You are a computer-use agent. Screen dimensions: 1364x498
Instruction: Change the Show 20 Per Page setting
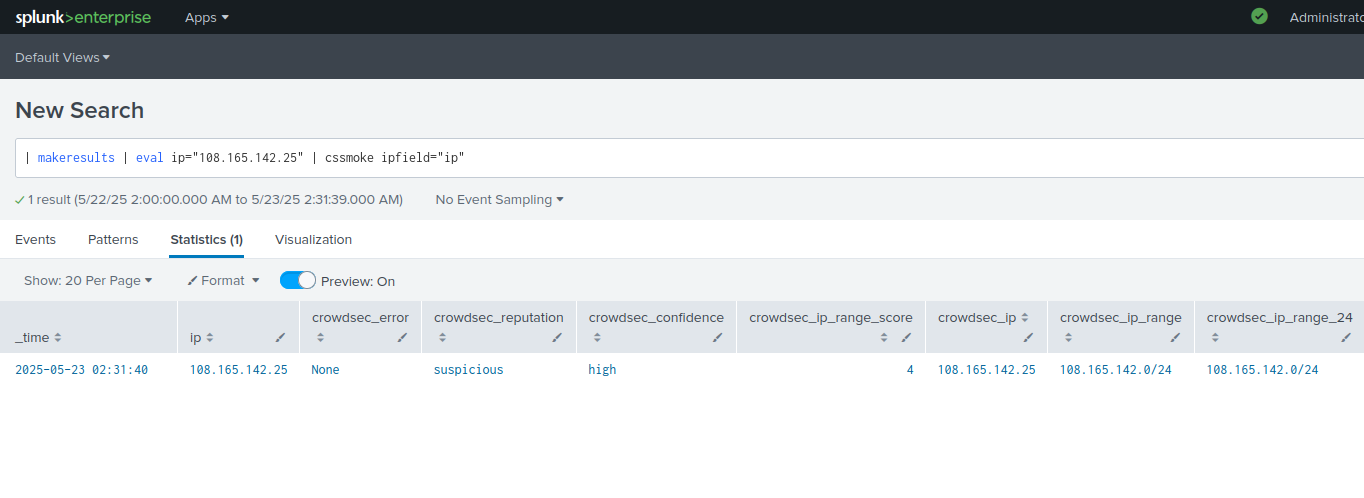[x=88, y=281]
